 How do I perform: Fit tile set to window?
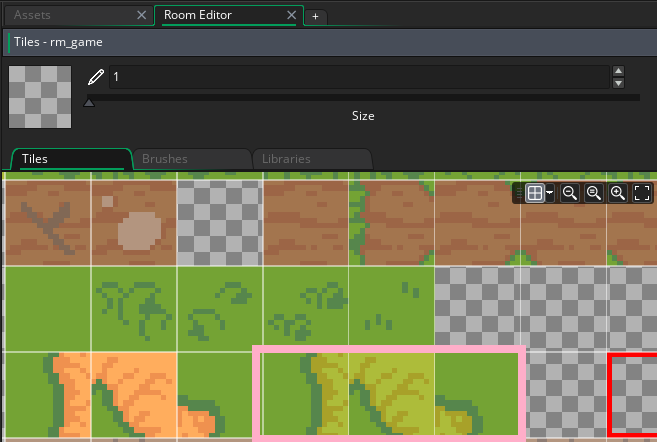641,193
